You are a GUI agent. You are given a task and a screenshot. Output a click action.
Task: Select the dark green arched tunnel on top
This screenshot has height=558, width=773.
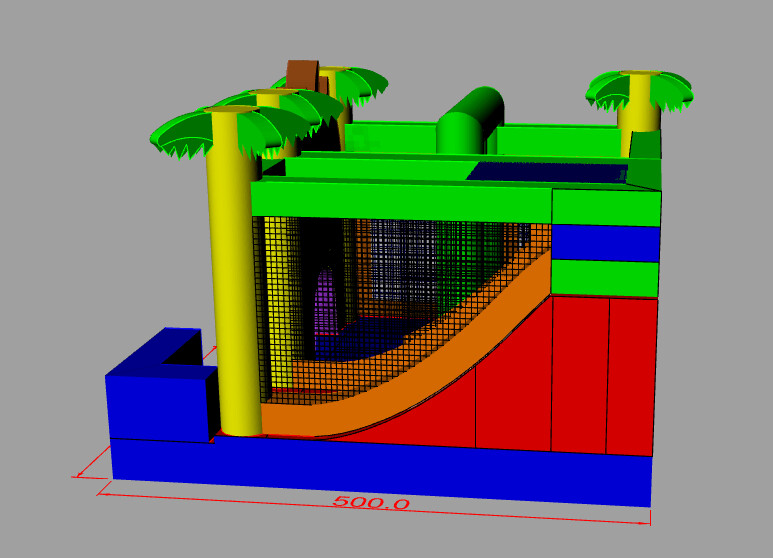coord(470,120)
